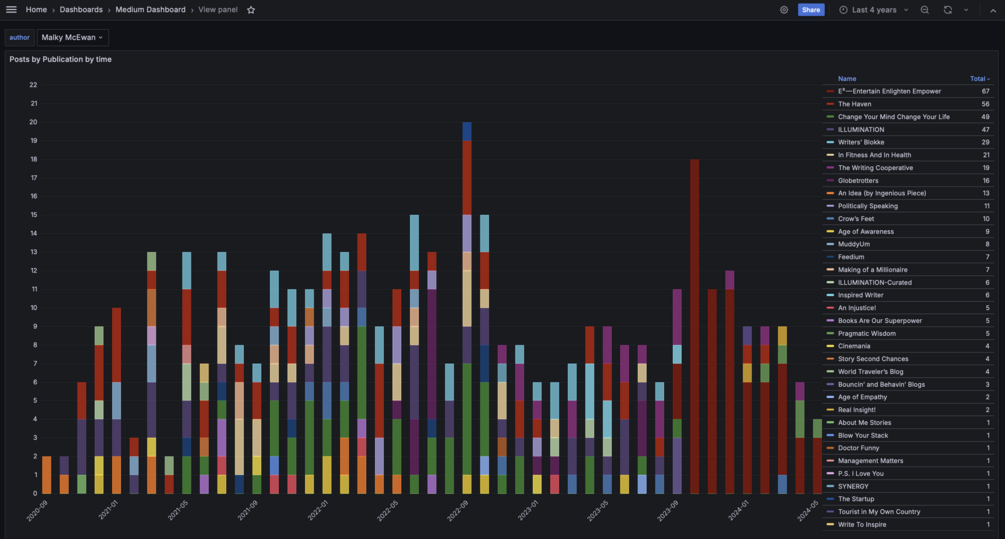Select Doctor Funny legend entry

(858, 448)
